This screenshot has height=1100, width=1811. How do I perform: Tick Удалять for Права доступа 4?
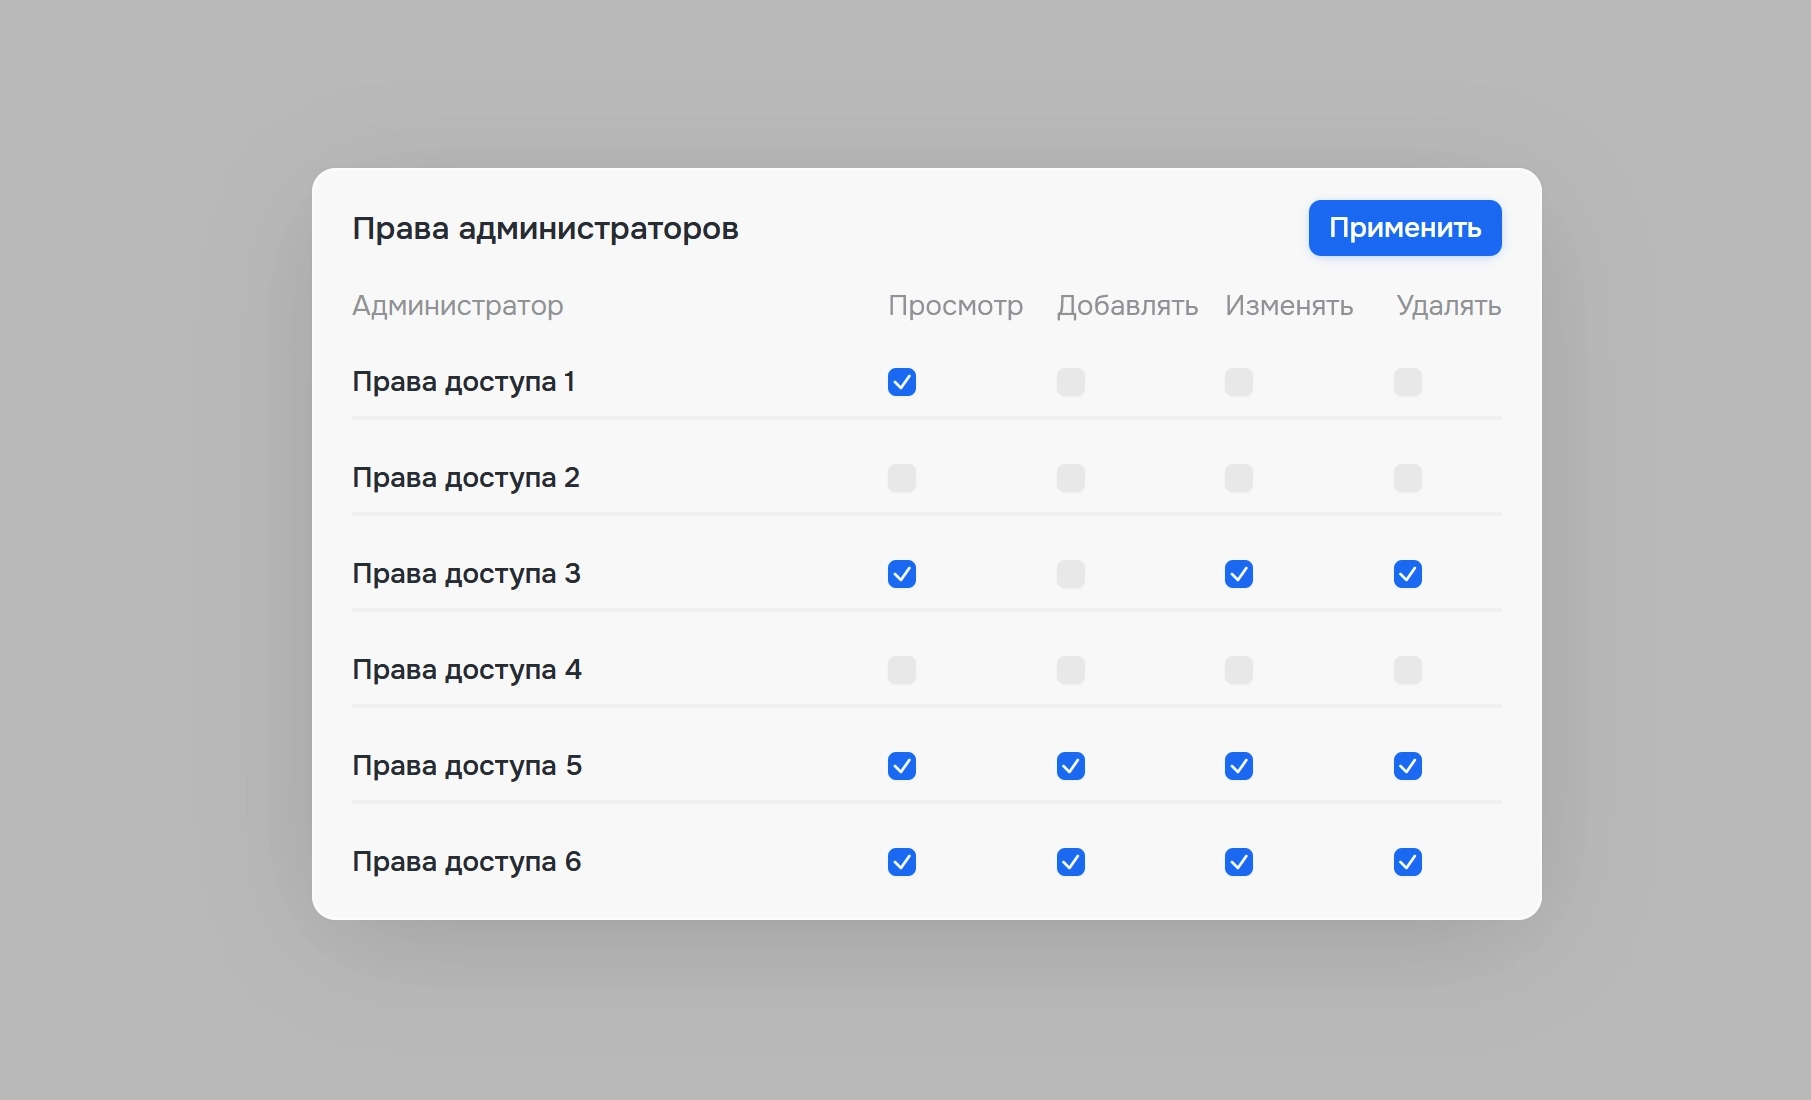tap(1408, 670)
